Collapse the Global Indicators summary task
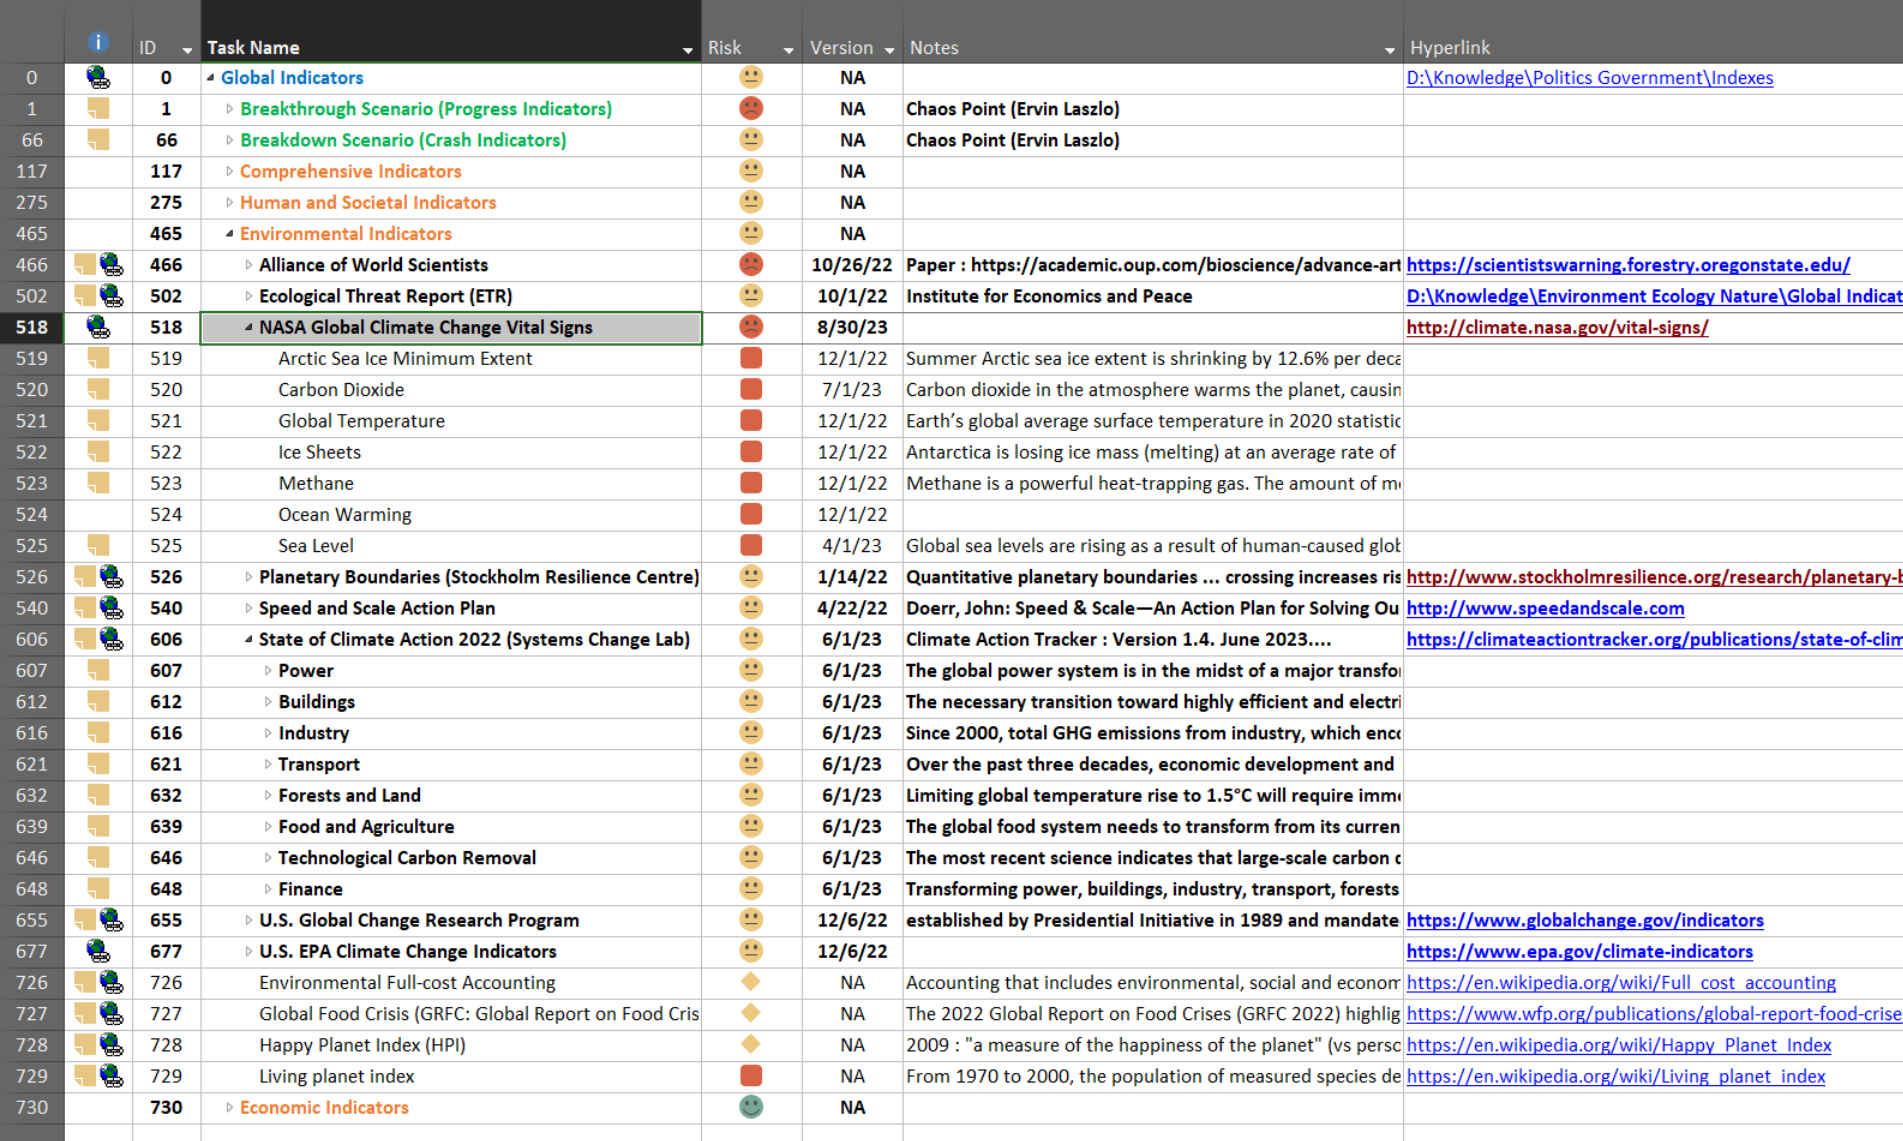Image resolution: width=1903 pixels, height=1141 pixels. click(x=210, y=77)
